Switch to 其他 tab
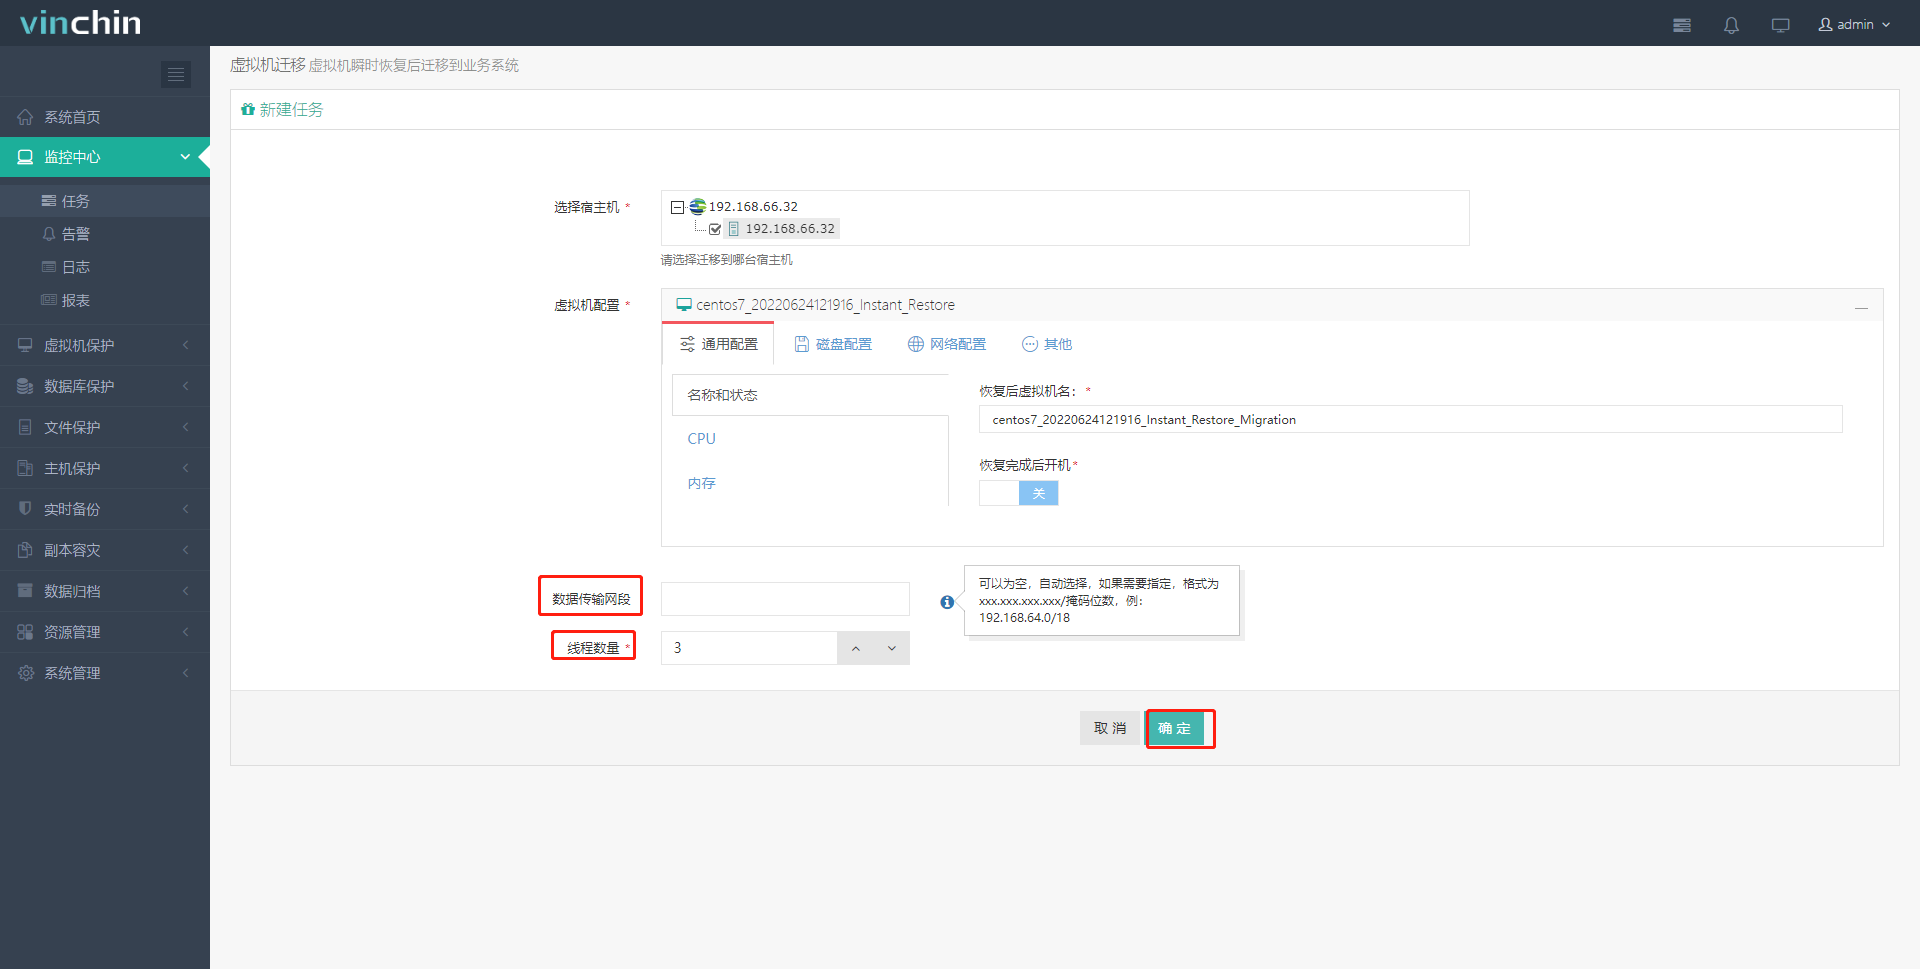Viewport: 1920px width, 969px height. 1046,344
